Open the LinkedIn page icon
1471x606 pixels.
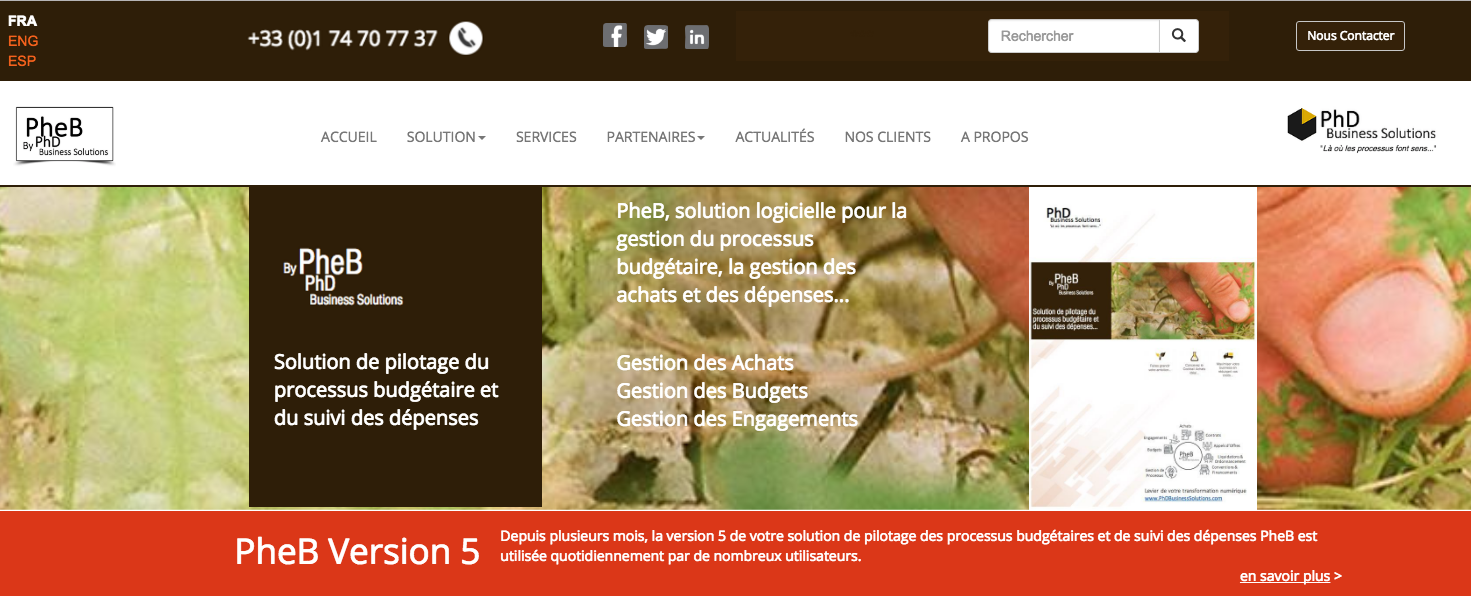[x=697, y=37]
